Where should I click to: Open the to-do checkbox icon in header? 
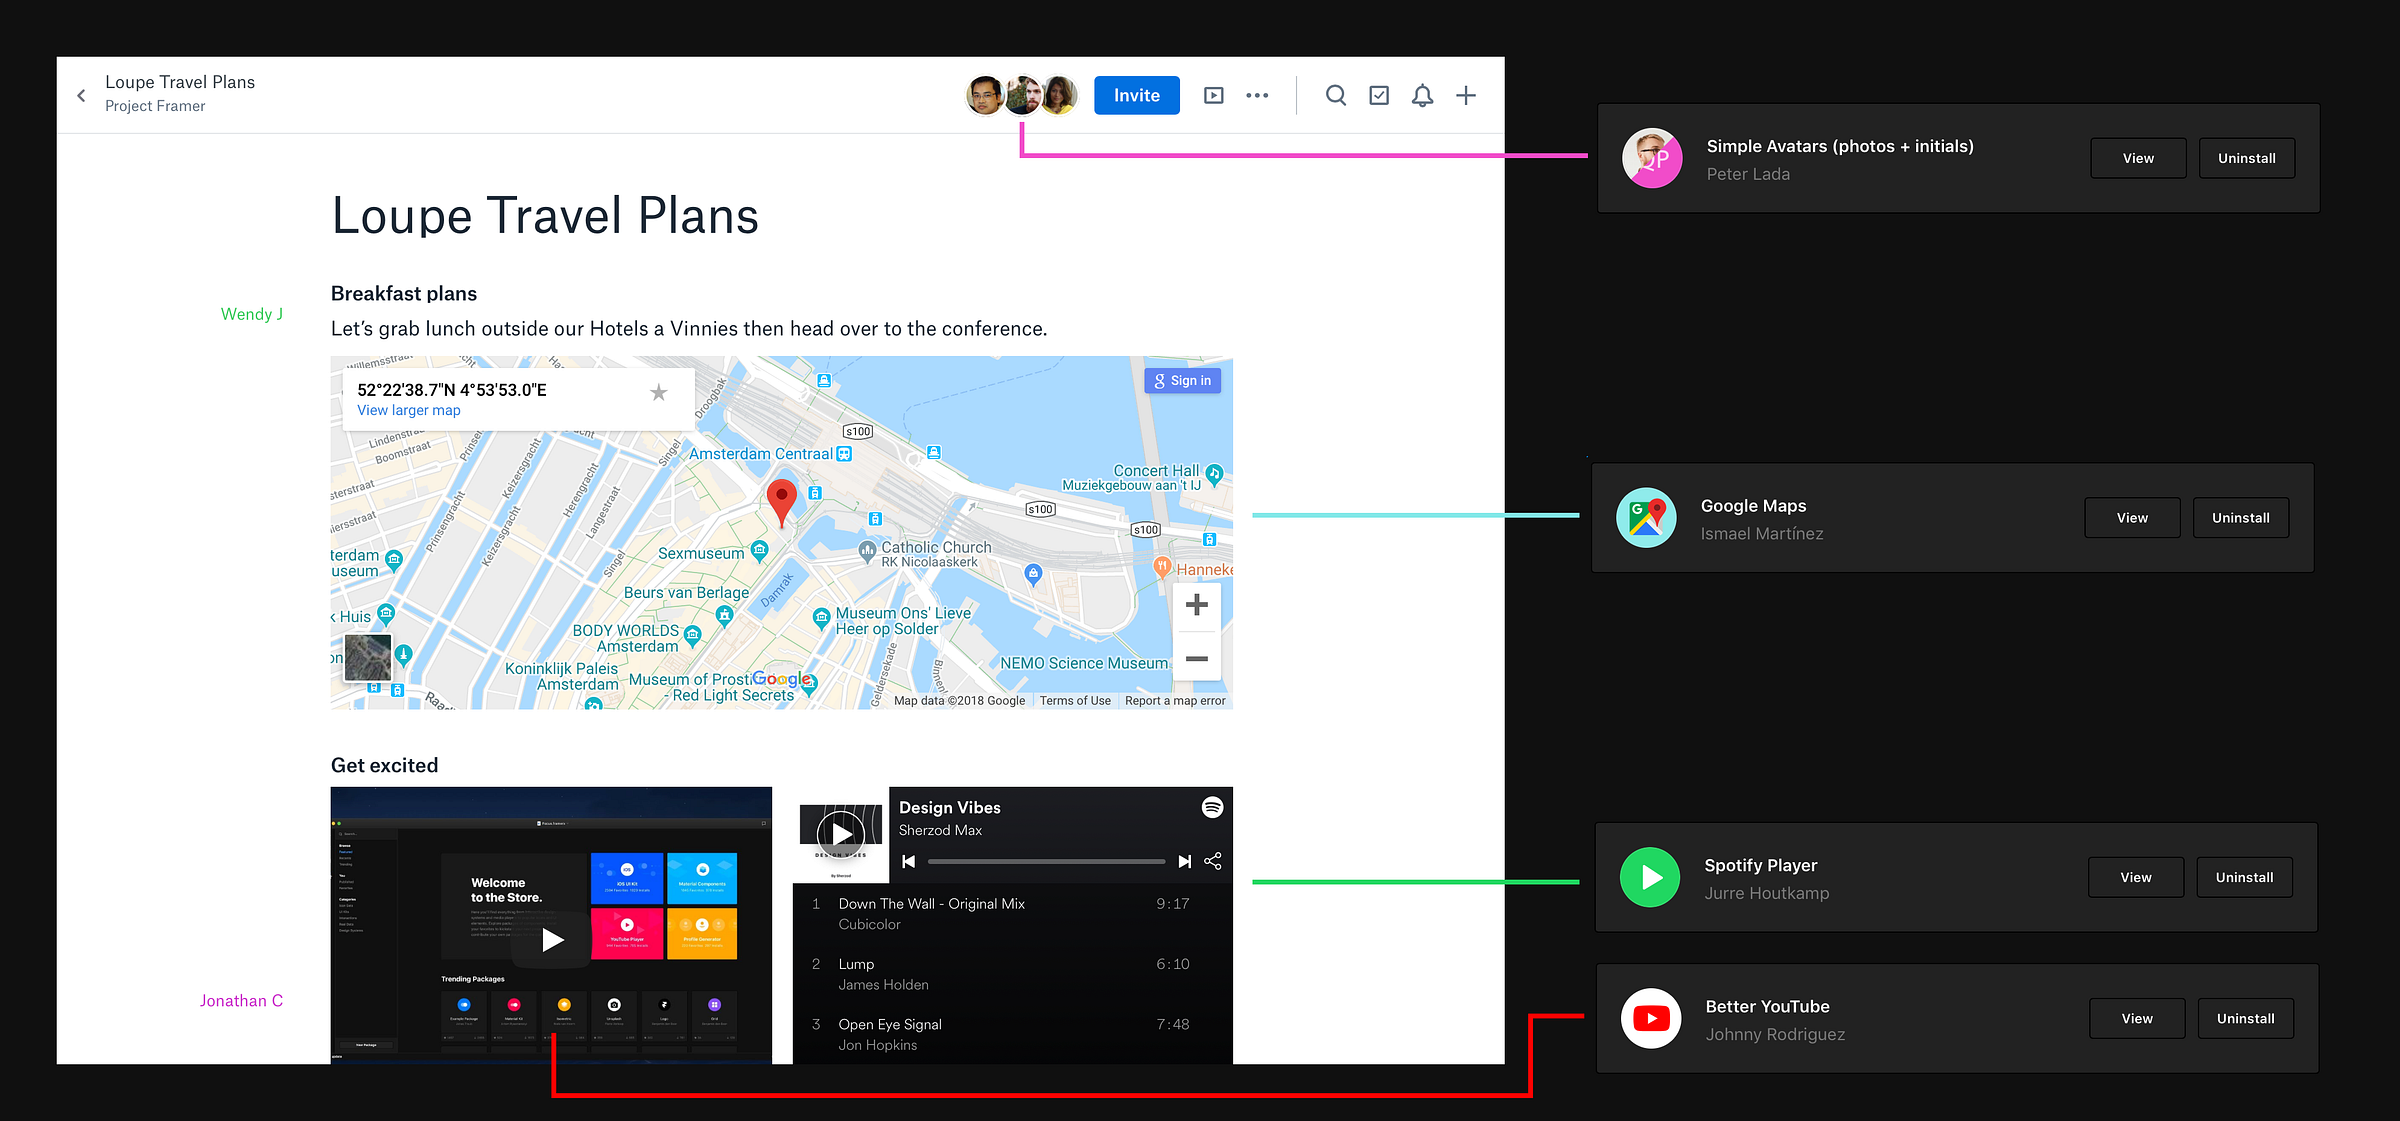coord(1379,96)
